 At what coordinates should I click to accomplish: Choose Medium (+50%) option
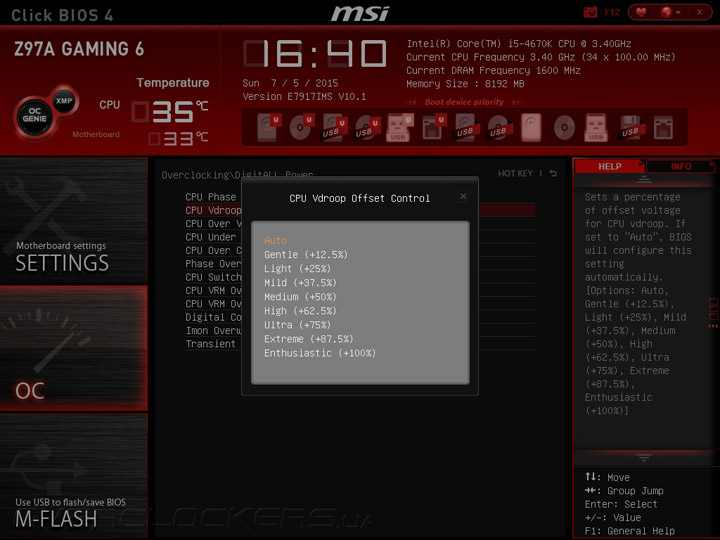coord(300,297)
